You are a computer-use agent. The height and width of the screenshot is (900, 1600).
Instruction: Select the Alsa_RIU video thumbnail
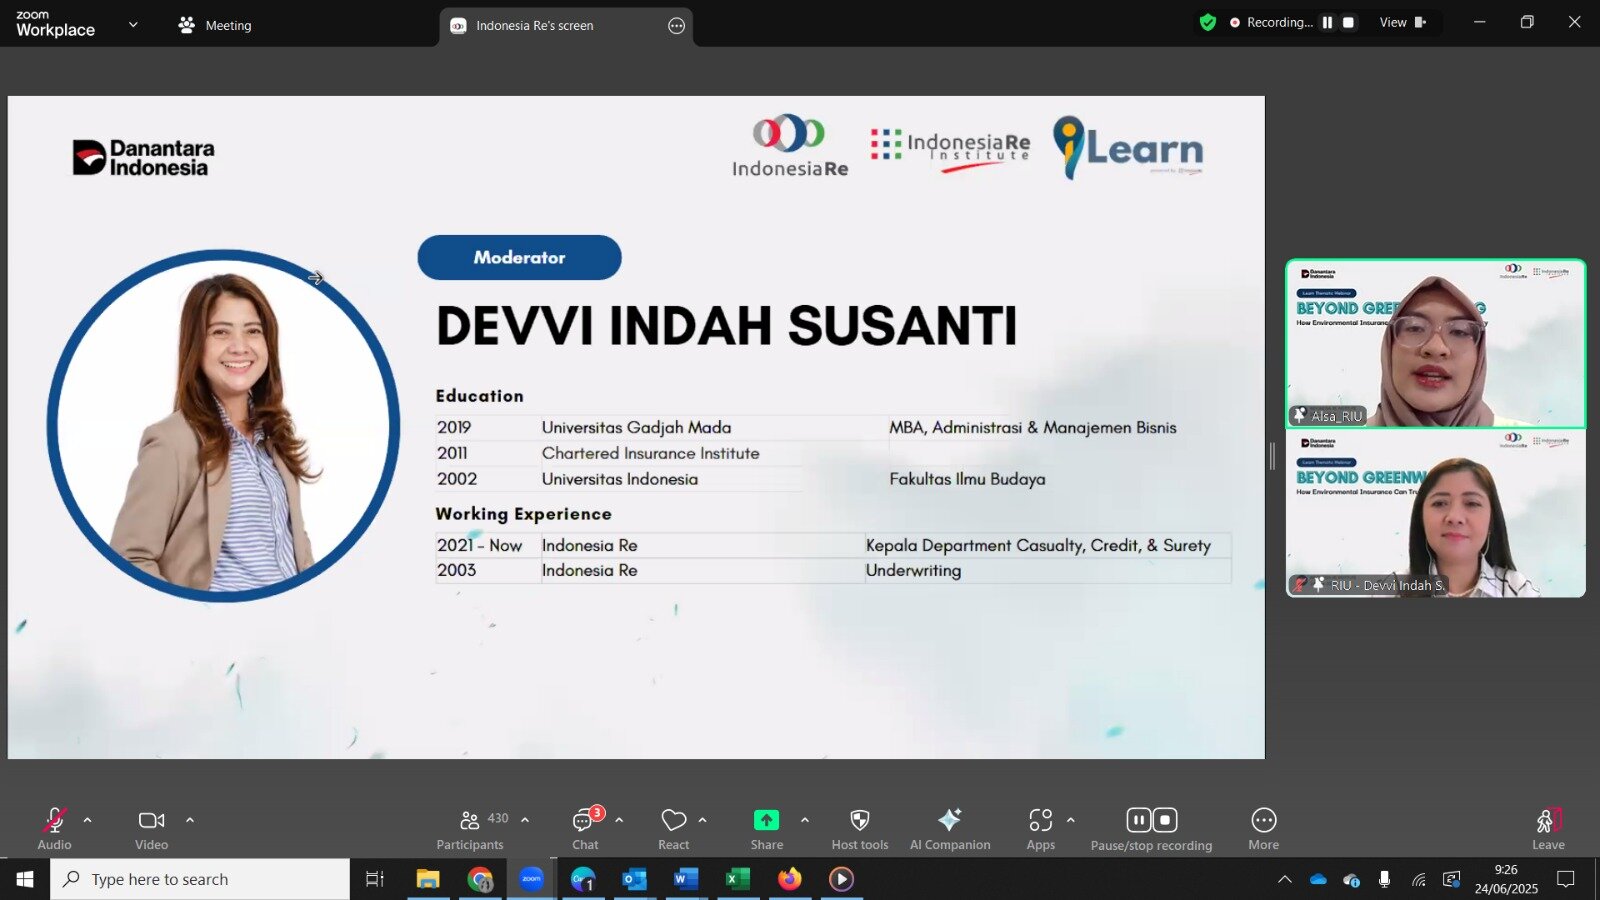1435,343
